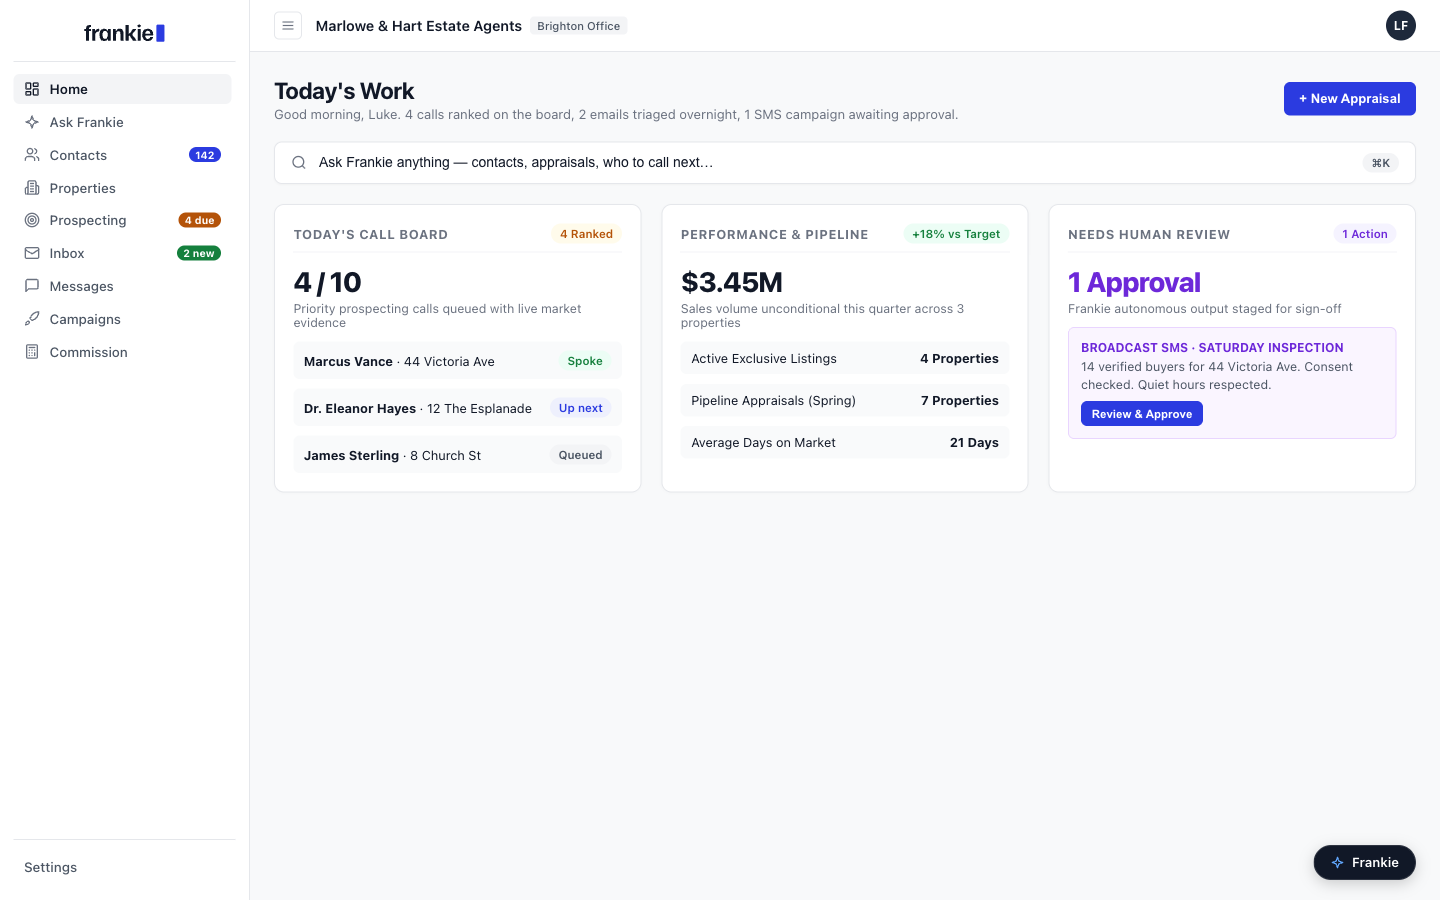Click Review & Approve button

(x=1142, y=414)
